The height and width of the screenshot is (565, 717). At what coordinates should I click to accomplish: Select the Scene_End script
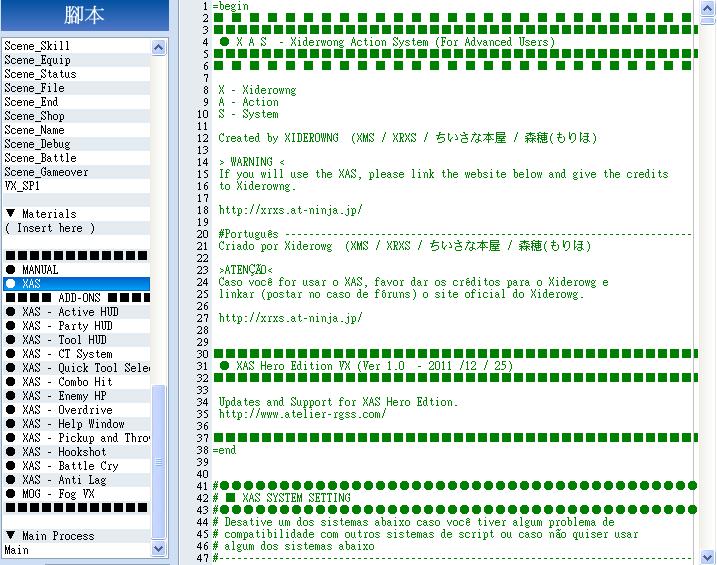pos(76,102)
